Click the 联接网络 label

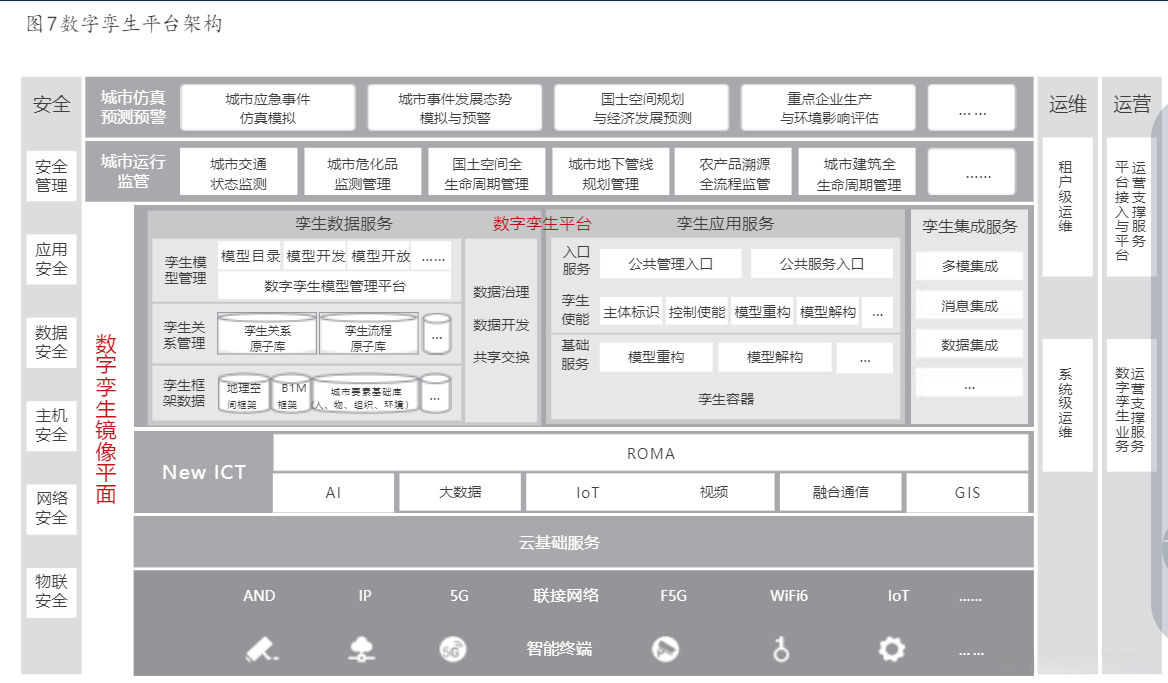(x=565, y=595)
